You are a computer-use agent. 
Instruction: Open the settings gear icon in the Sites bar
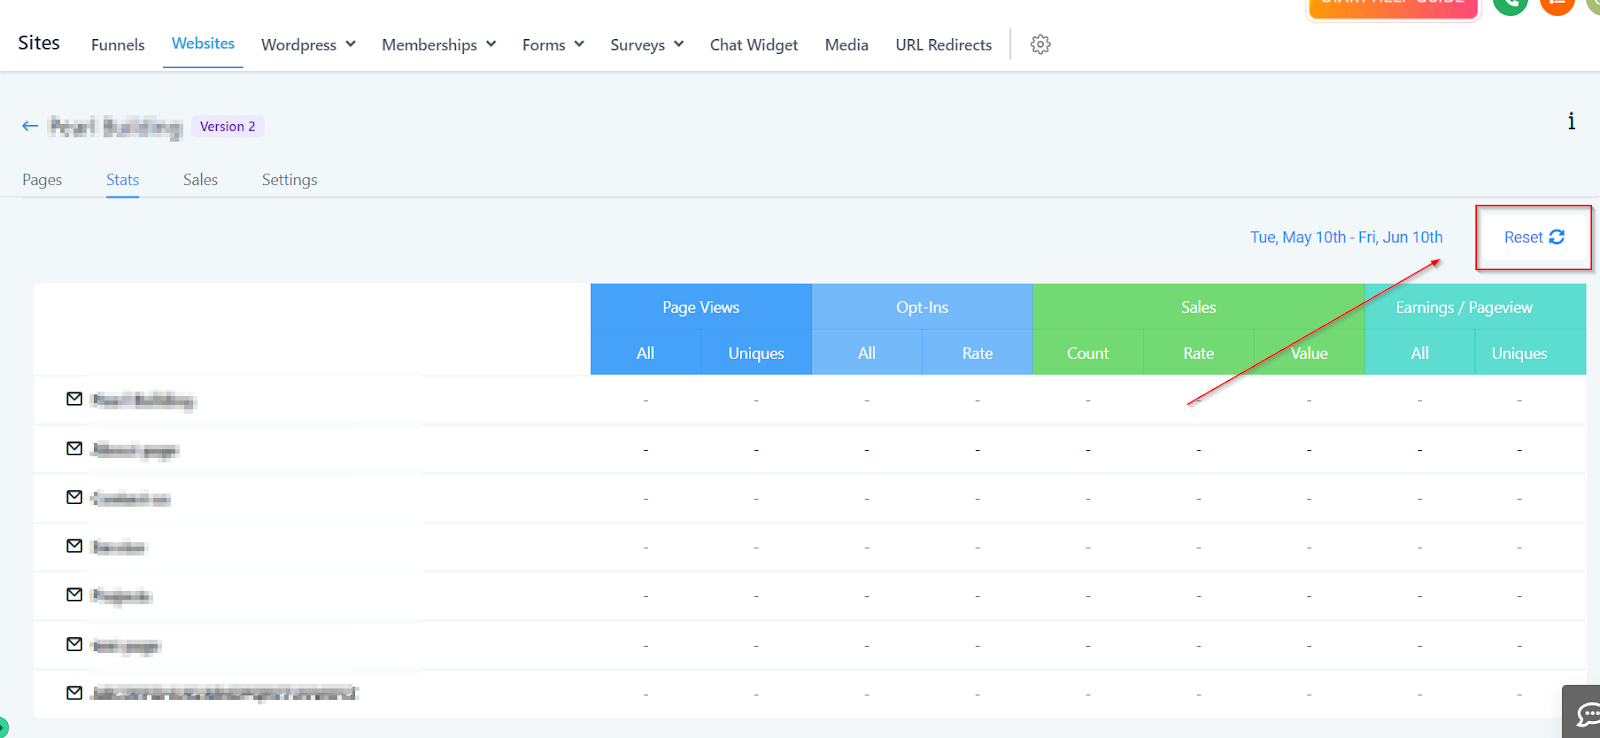click(x=1040, y=44)
